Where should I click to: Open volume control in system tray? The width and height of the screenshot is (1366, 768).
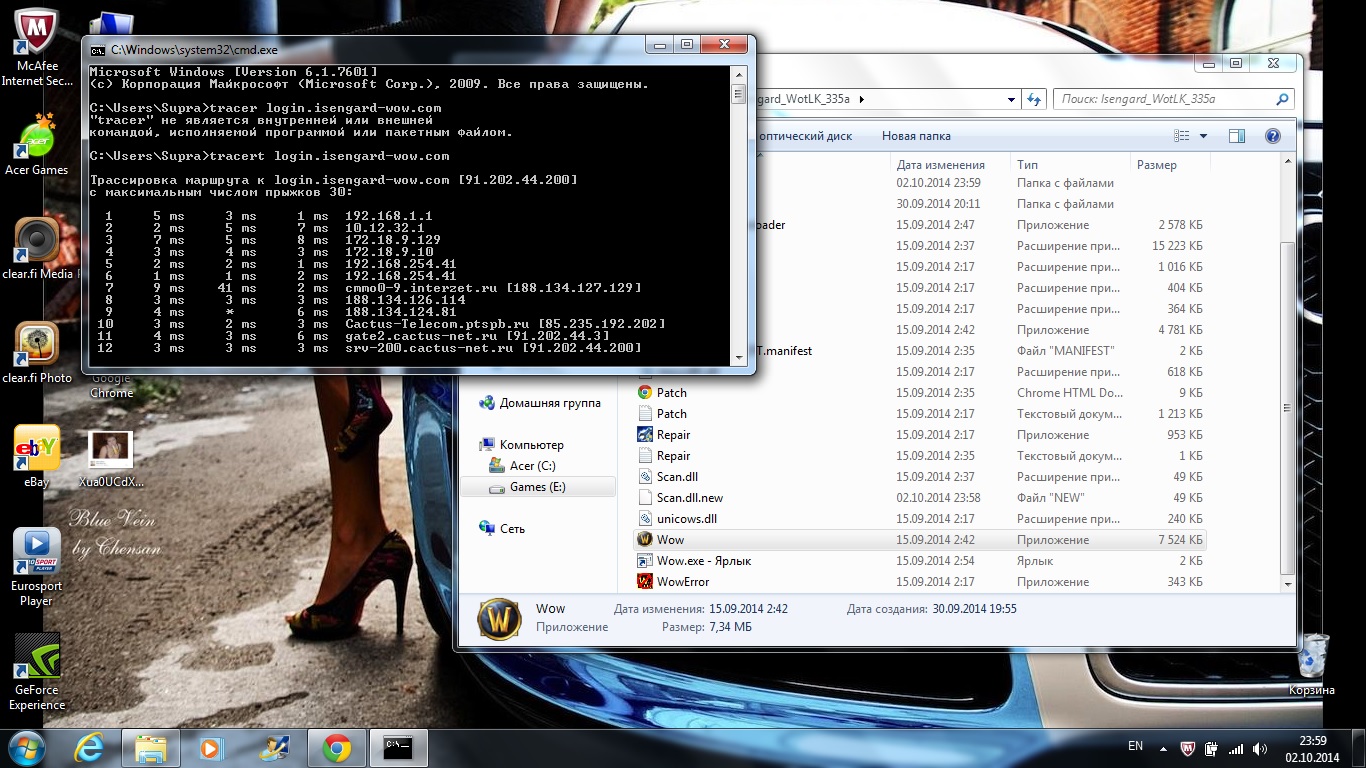coord(1260,748)
